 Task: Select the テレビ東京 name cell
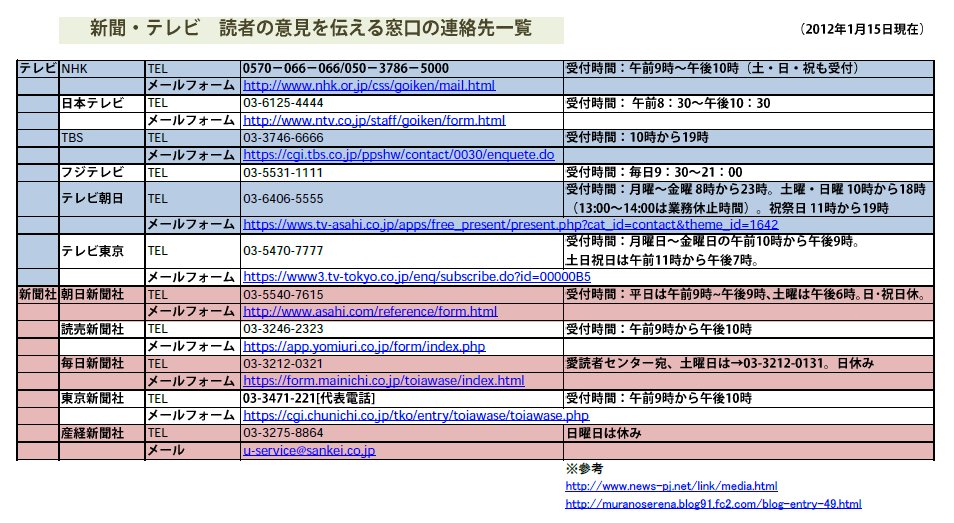point(102,251)
